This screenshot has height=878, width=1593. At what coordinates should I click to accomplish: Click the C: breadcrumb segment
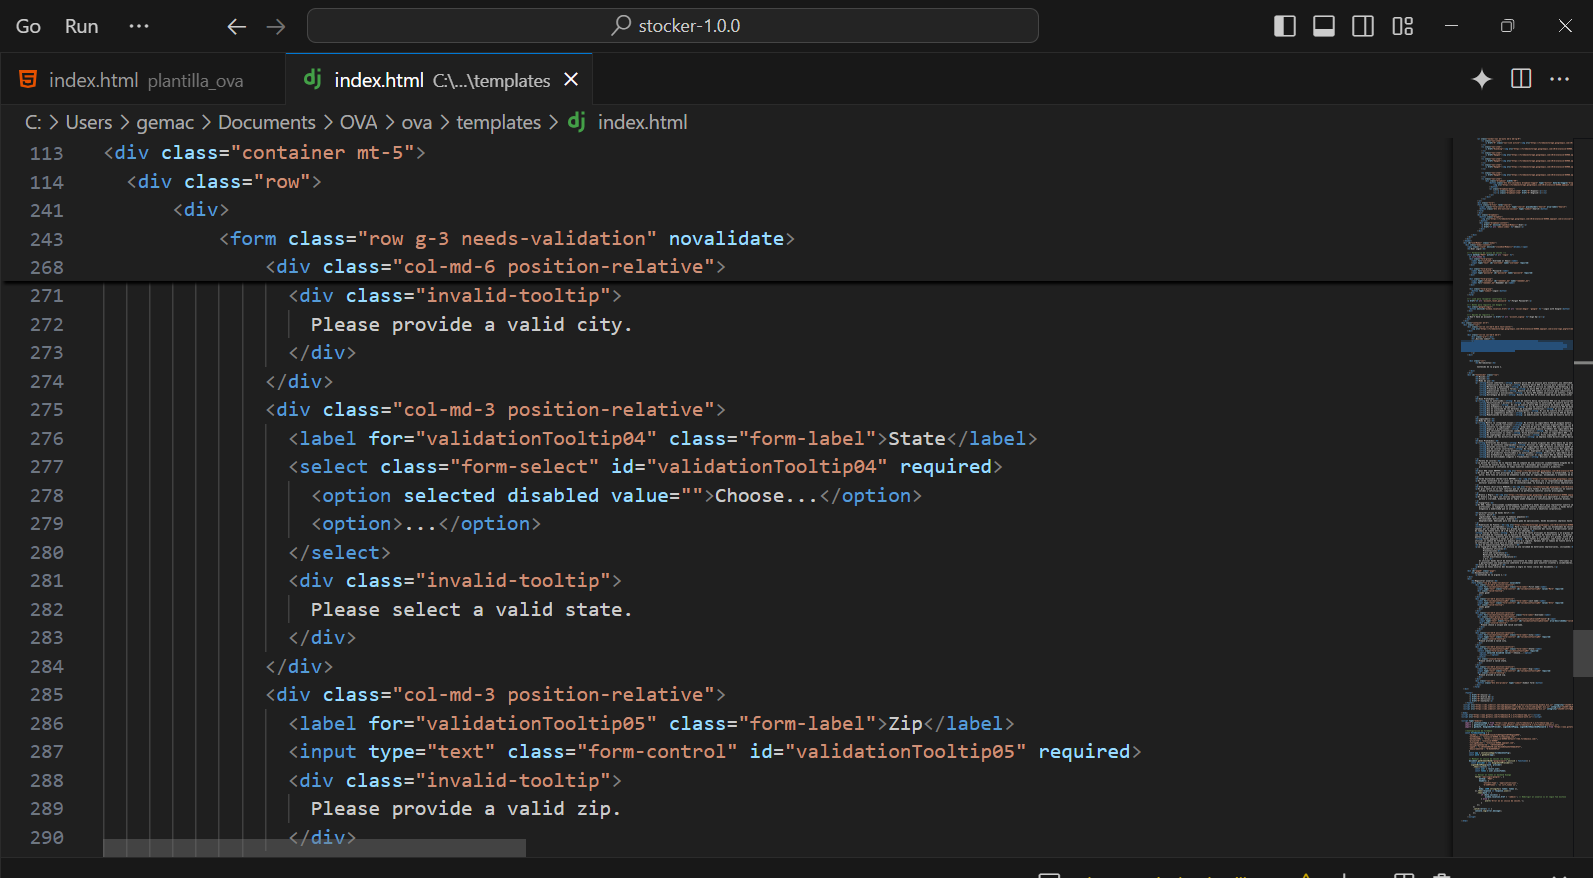click(33, 122)
